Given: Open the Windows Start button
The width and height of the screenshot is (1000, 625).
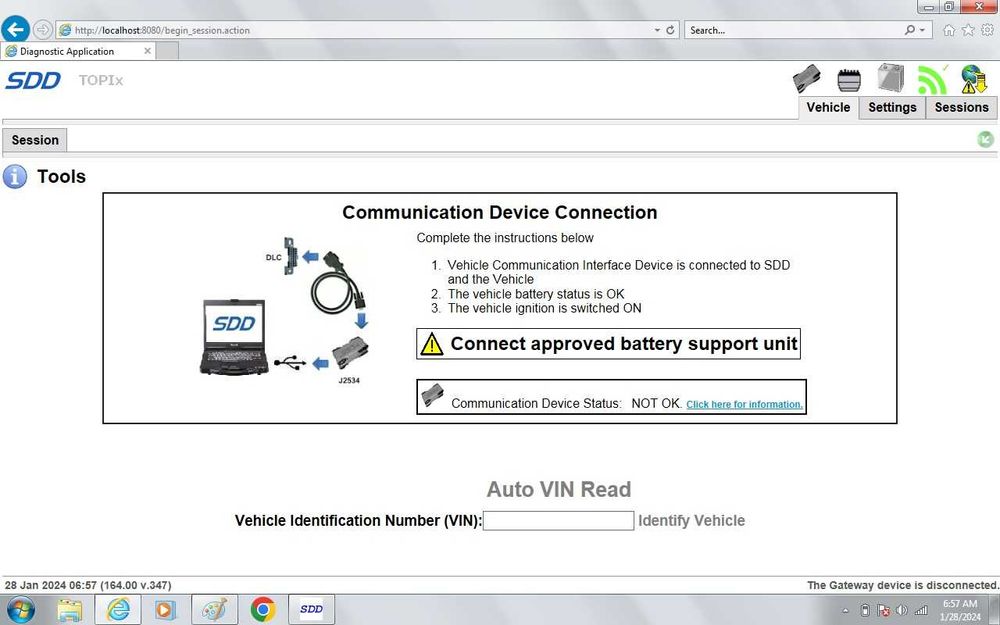Looking at the screenshot, I should 20,610.
